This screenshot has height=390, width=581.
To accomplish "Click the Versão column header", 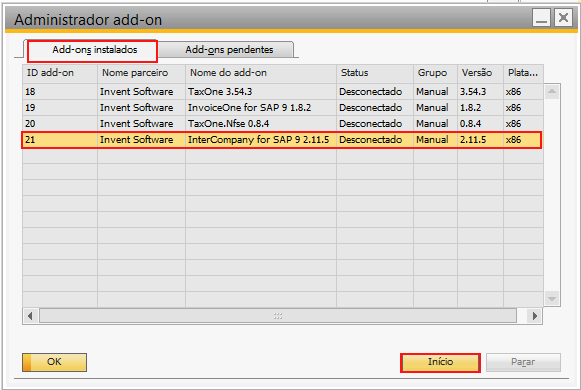I will click(x=481, y=73).
